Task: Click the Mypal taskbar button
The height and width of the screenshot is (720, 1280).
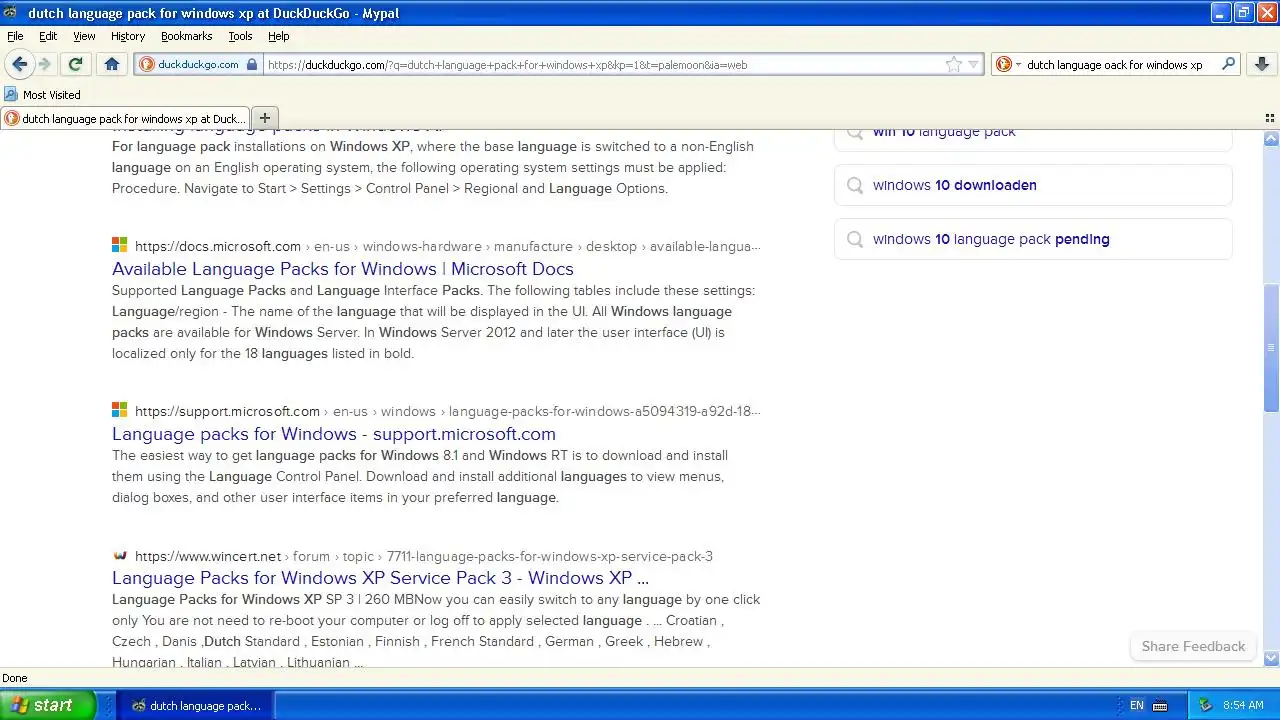Action: pyautogui.click(x=196, y=706)
